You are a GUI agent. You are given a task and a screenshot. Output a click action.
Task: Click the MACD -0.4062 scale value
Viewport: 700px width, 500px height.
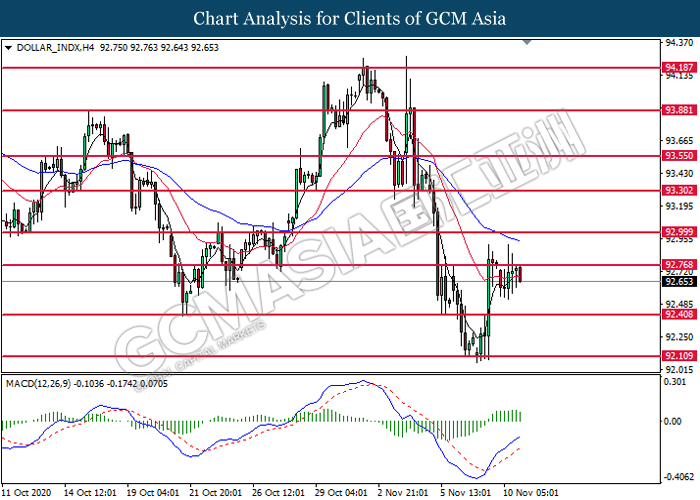(x=679, y=477)
